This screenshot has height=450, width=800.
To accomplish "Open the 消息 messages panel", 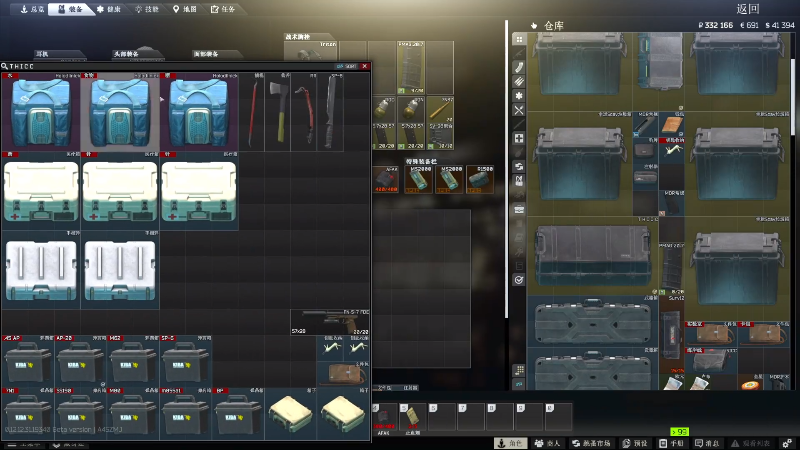I will tap(707, 443).
